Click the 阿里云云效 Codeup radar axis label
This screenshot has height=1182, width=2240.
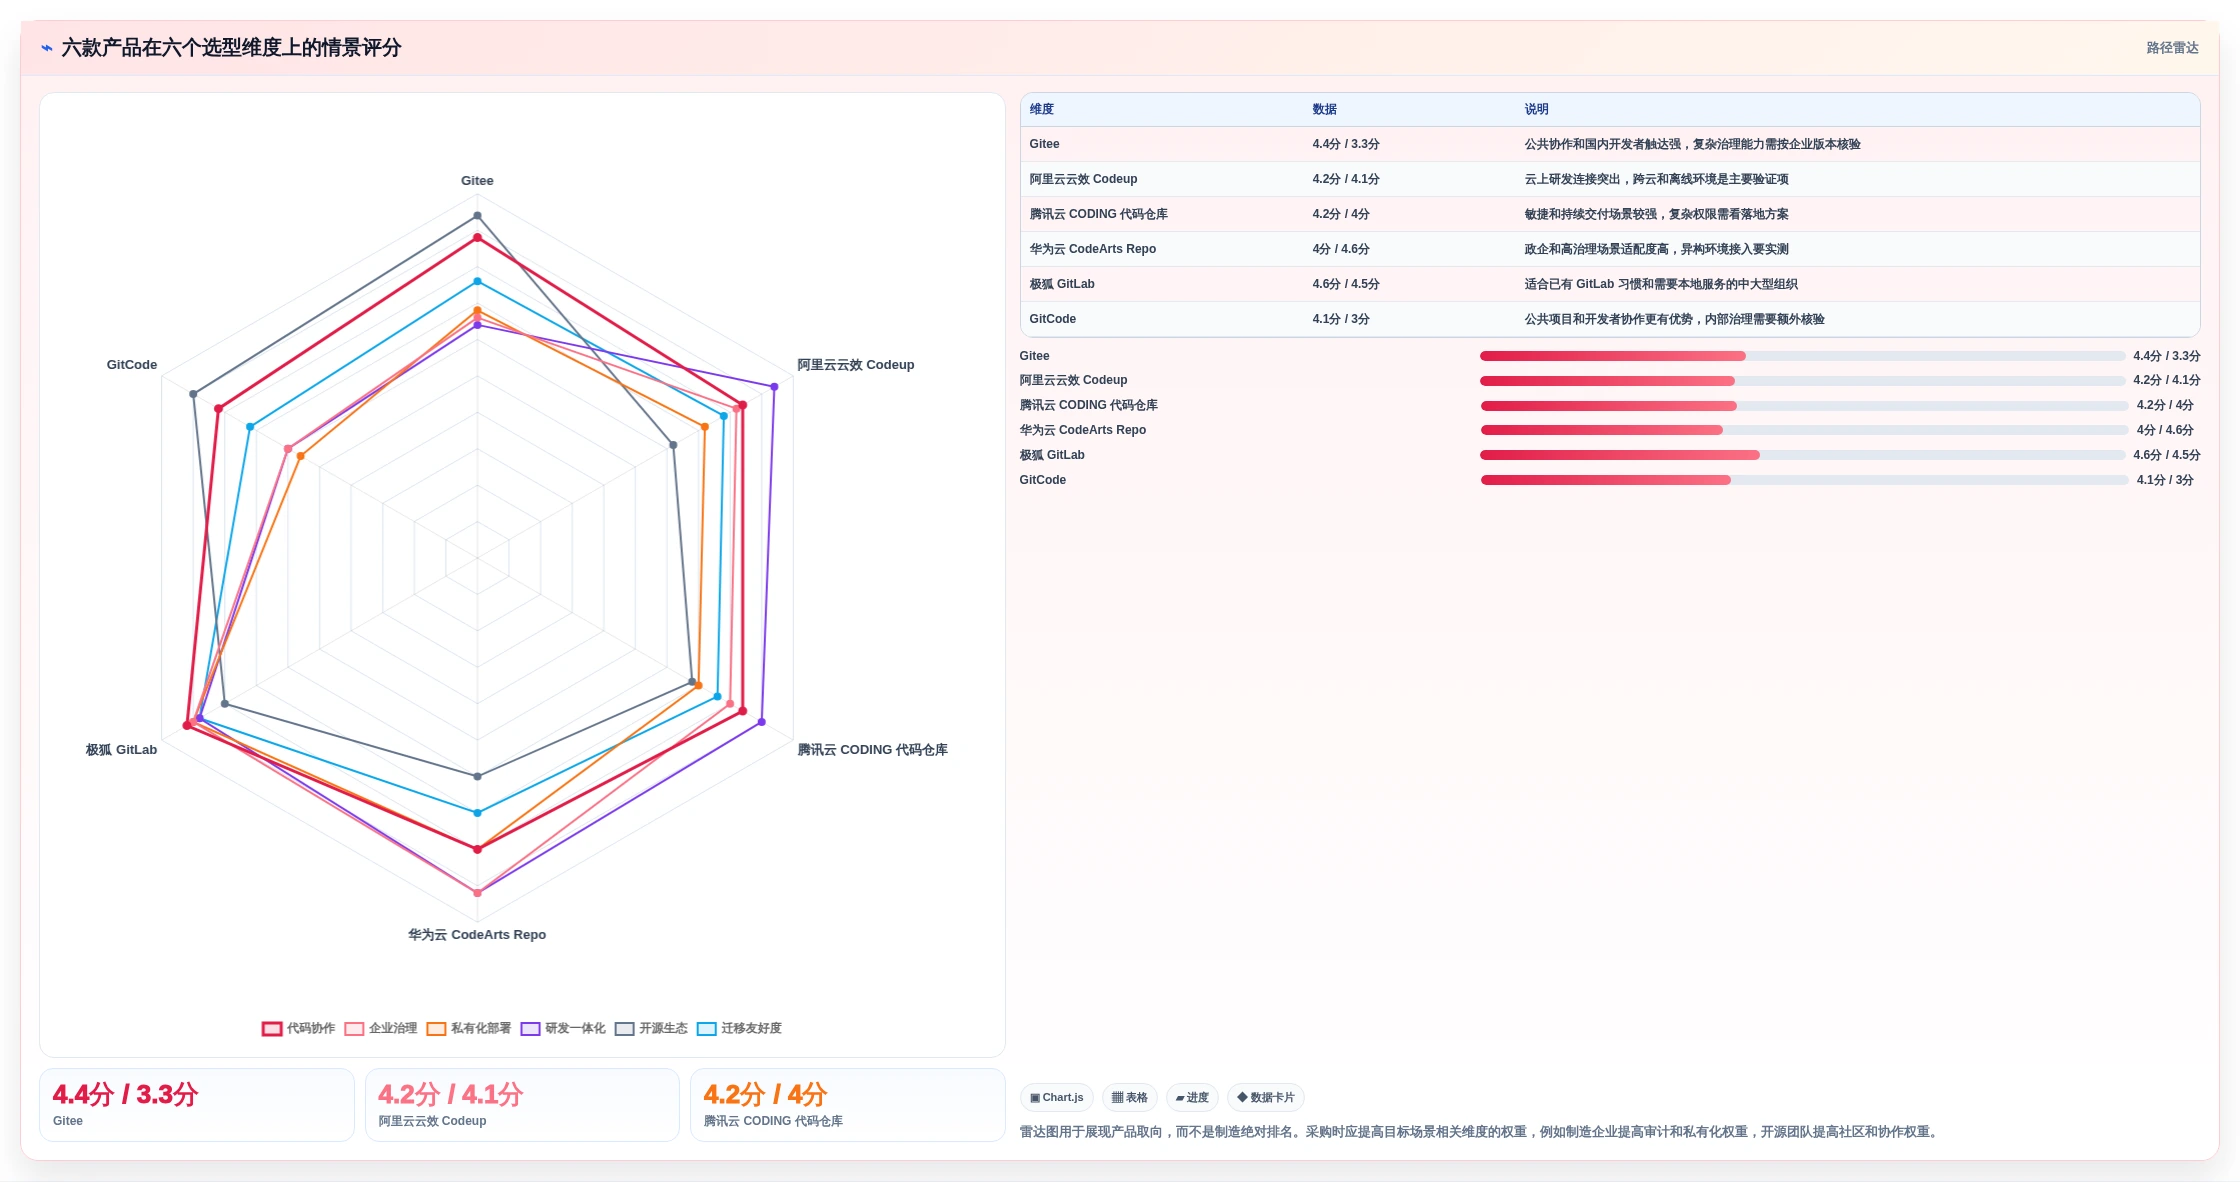point(856,365)
